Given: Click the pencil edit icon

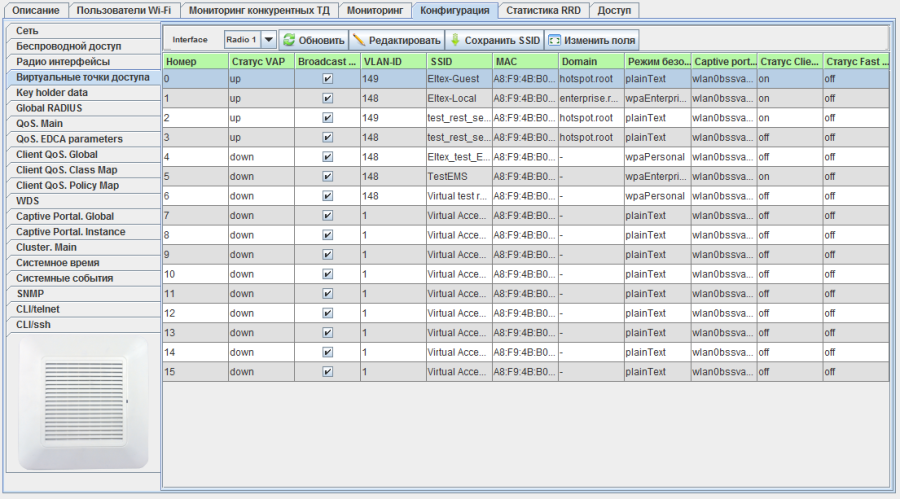Looking at the screenshot, I should pyautogui.click(x=359, y=40).
